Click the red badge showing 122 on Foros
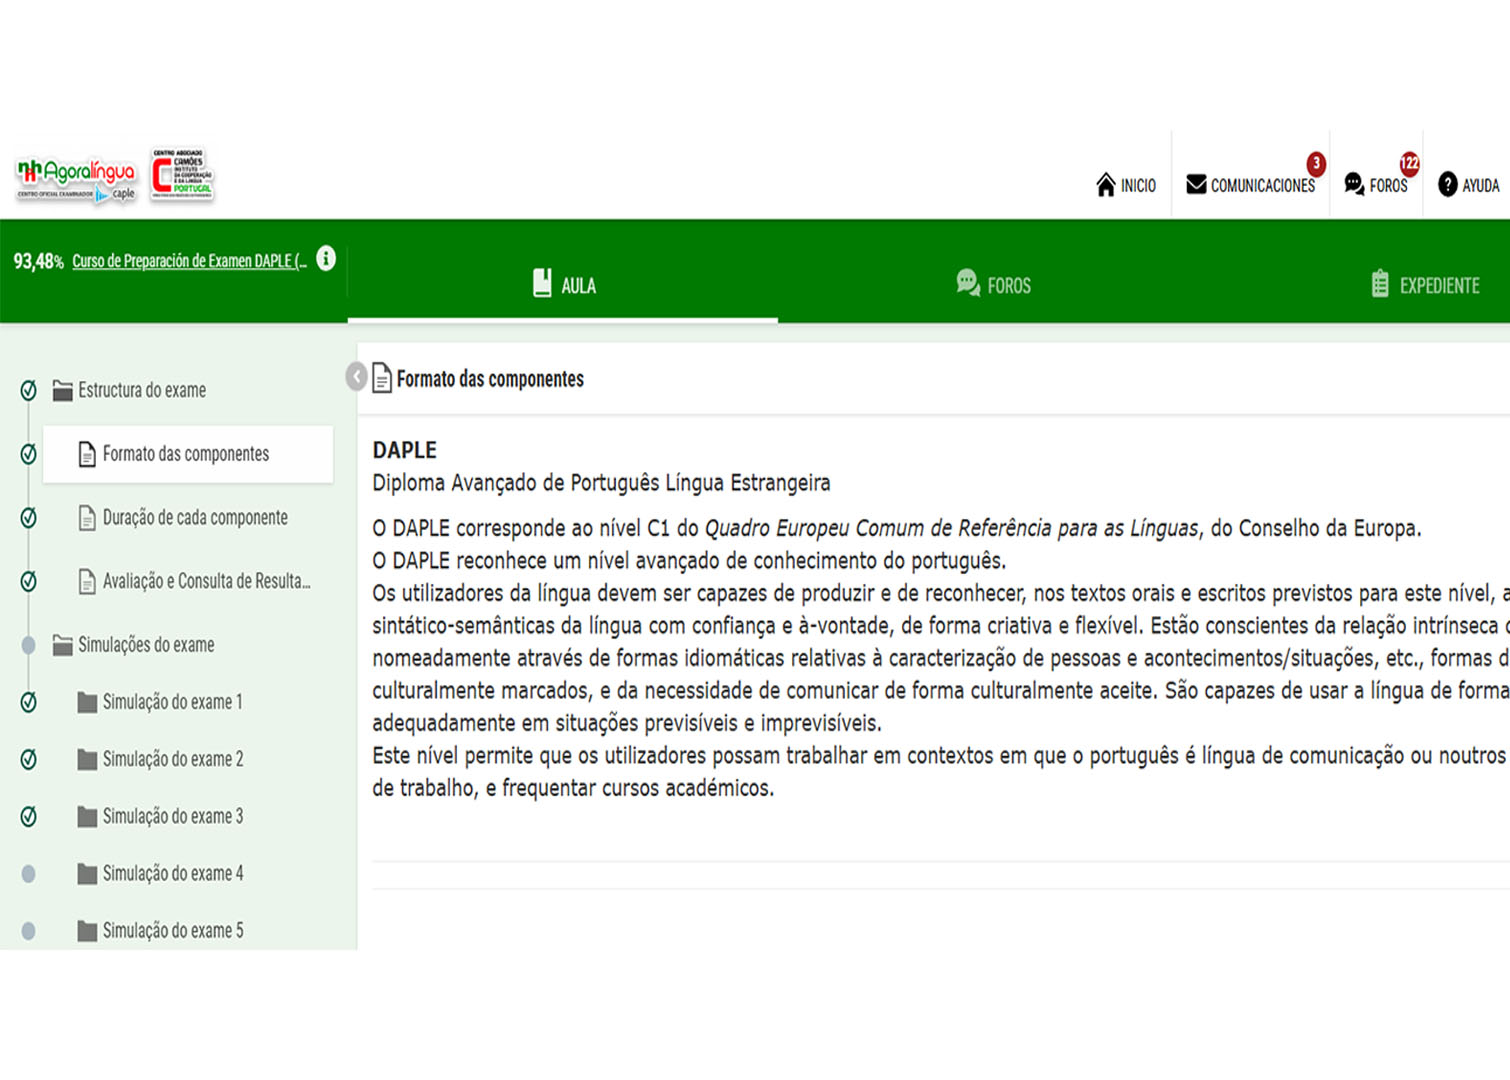1510x1080 pixels. pos(1409,163)
